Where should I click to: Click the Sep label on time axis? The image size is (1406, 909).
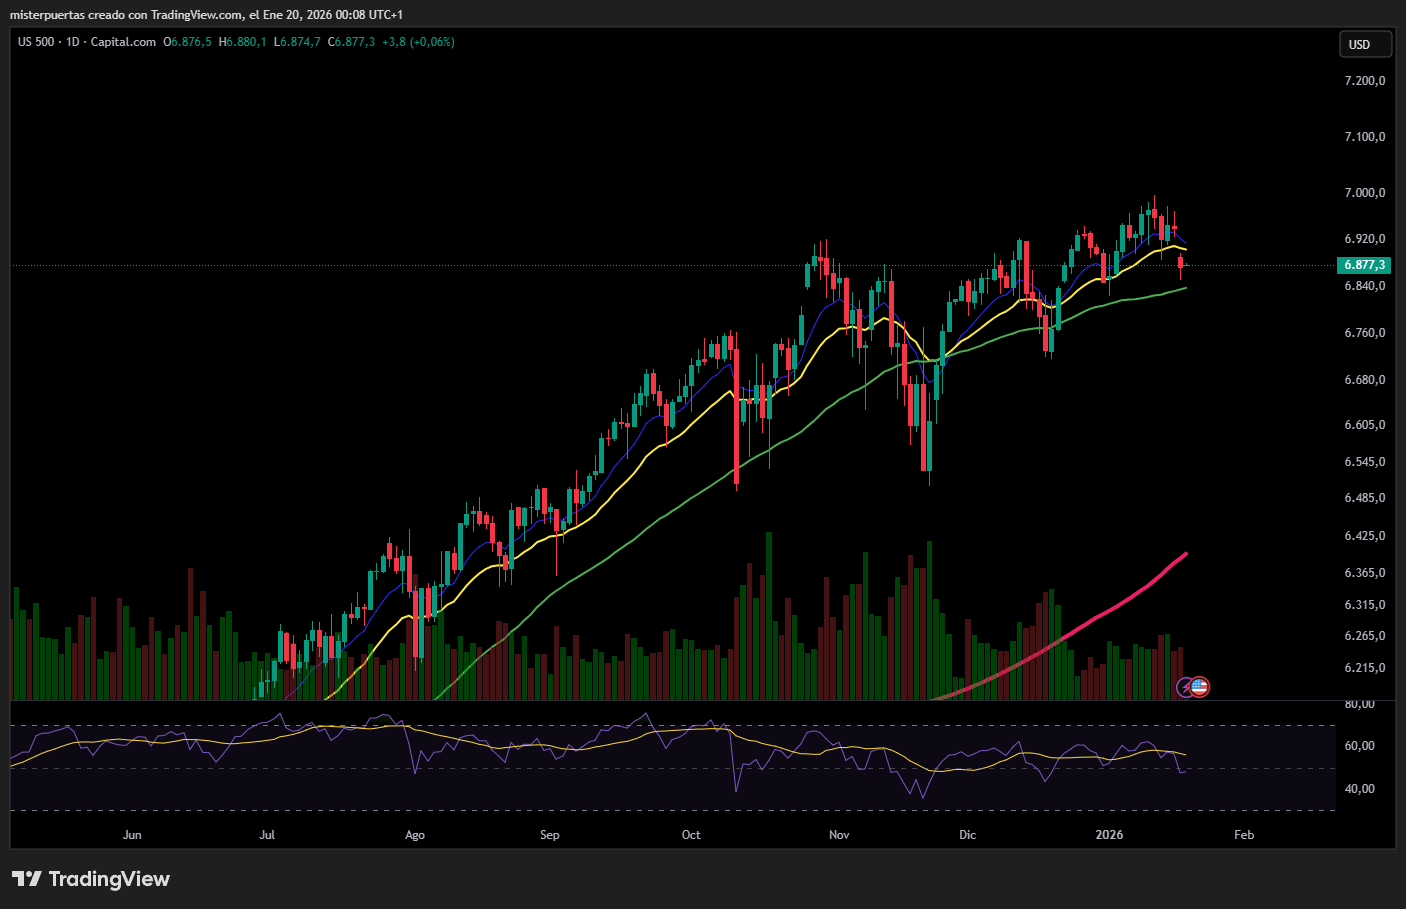[550, 835]
